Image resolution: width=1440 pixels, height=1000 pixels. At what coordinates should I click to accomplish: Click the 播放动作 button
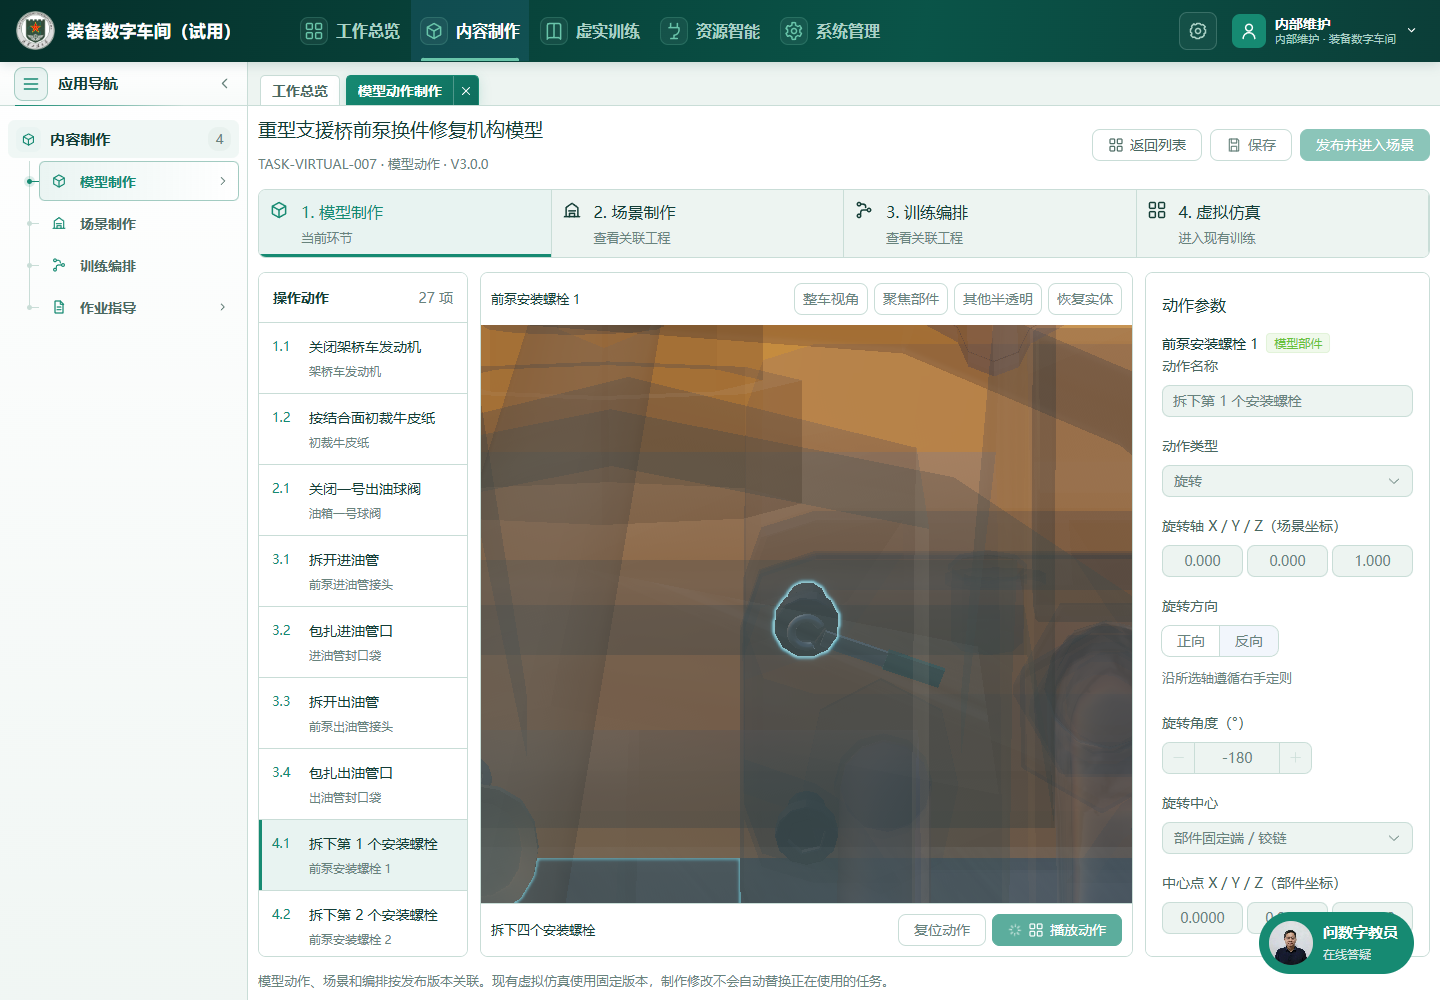tap(1057, 930)
